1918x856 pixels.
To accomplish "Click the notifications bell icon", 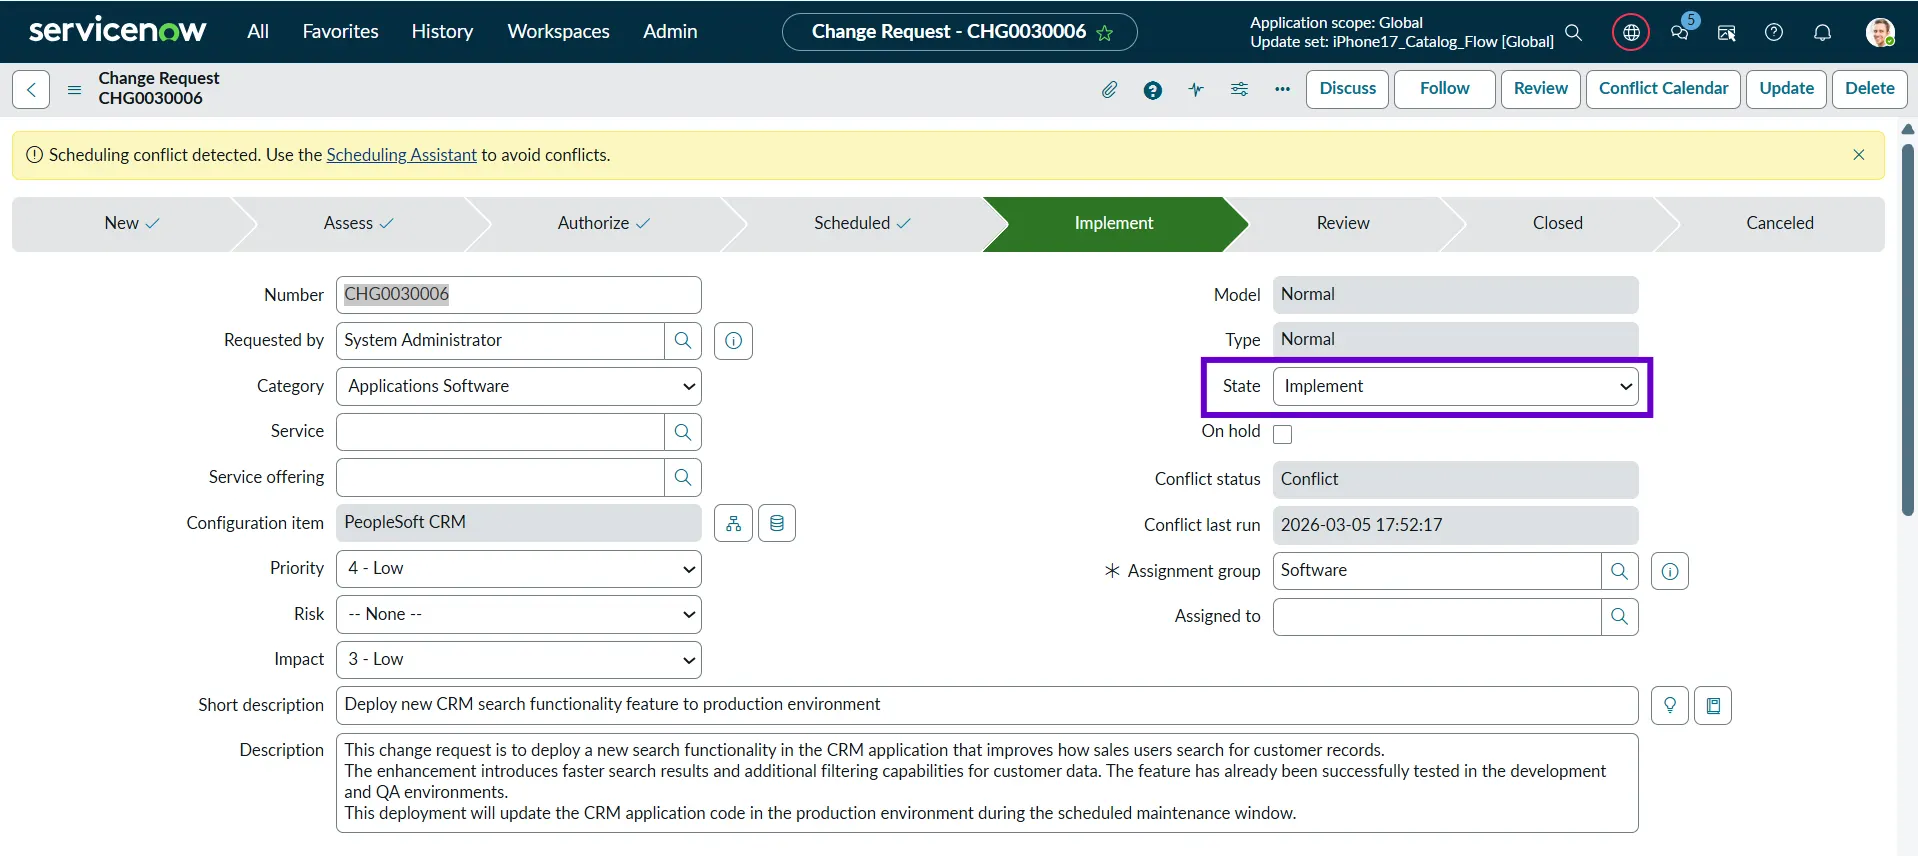I will [1822, 32].
